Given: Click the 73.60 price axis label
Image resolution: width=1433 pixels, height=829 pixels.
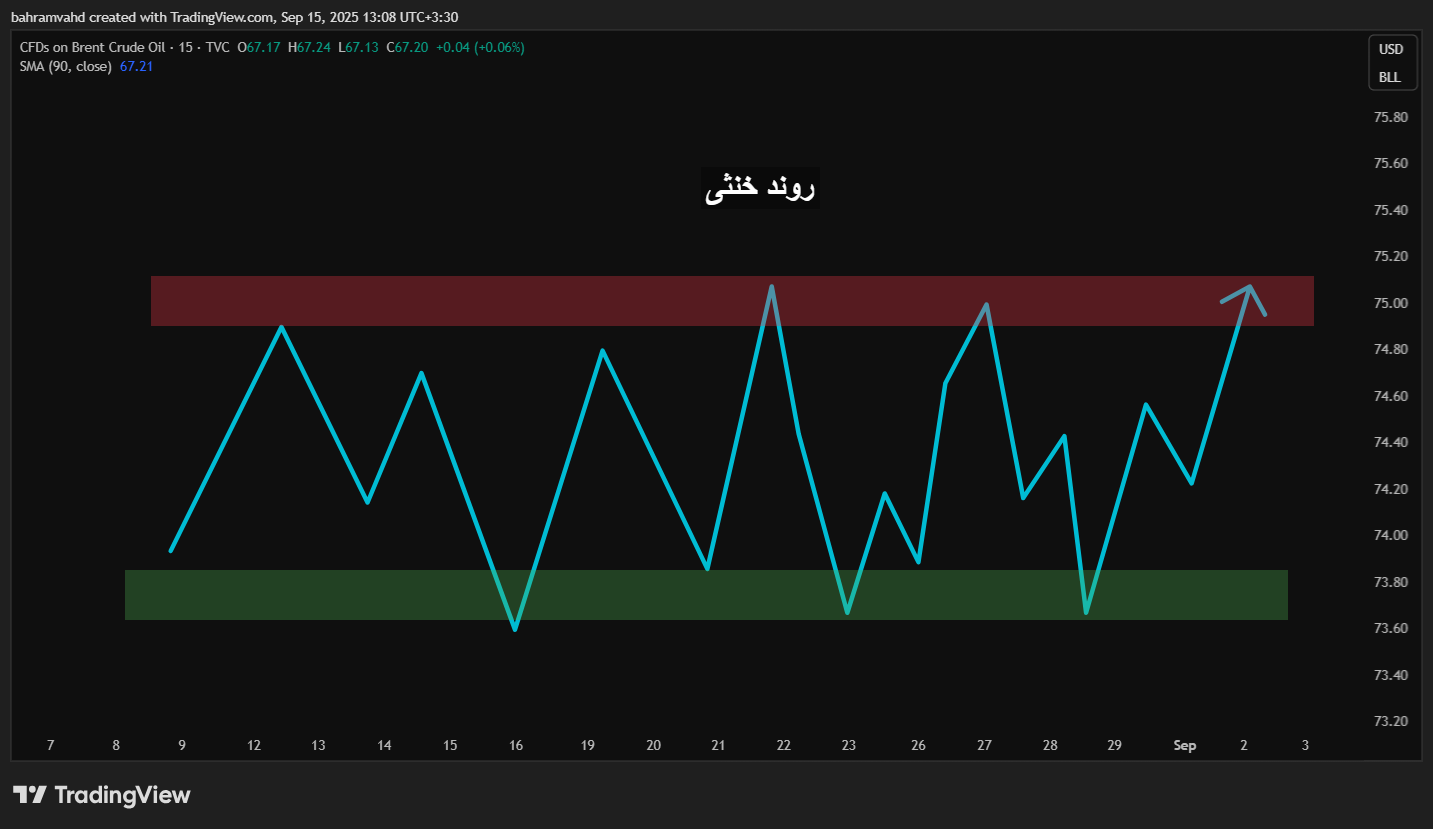Looking at the screenshot, I should 1390,628.
